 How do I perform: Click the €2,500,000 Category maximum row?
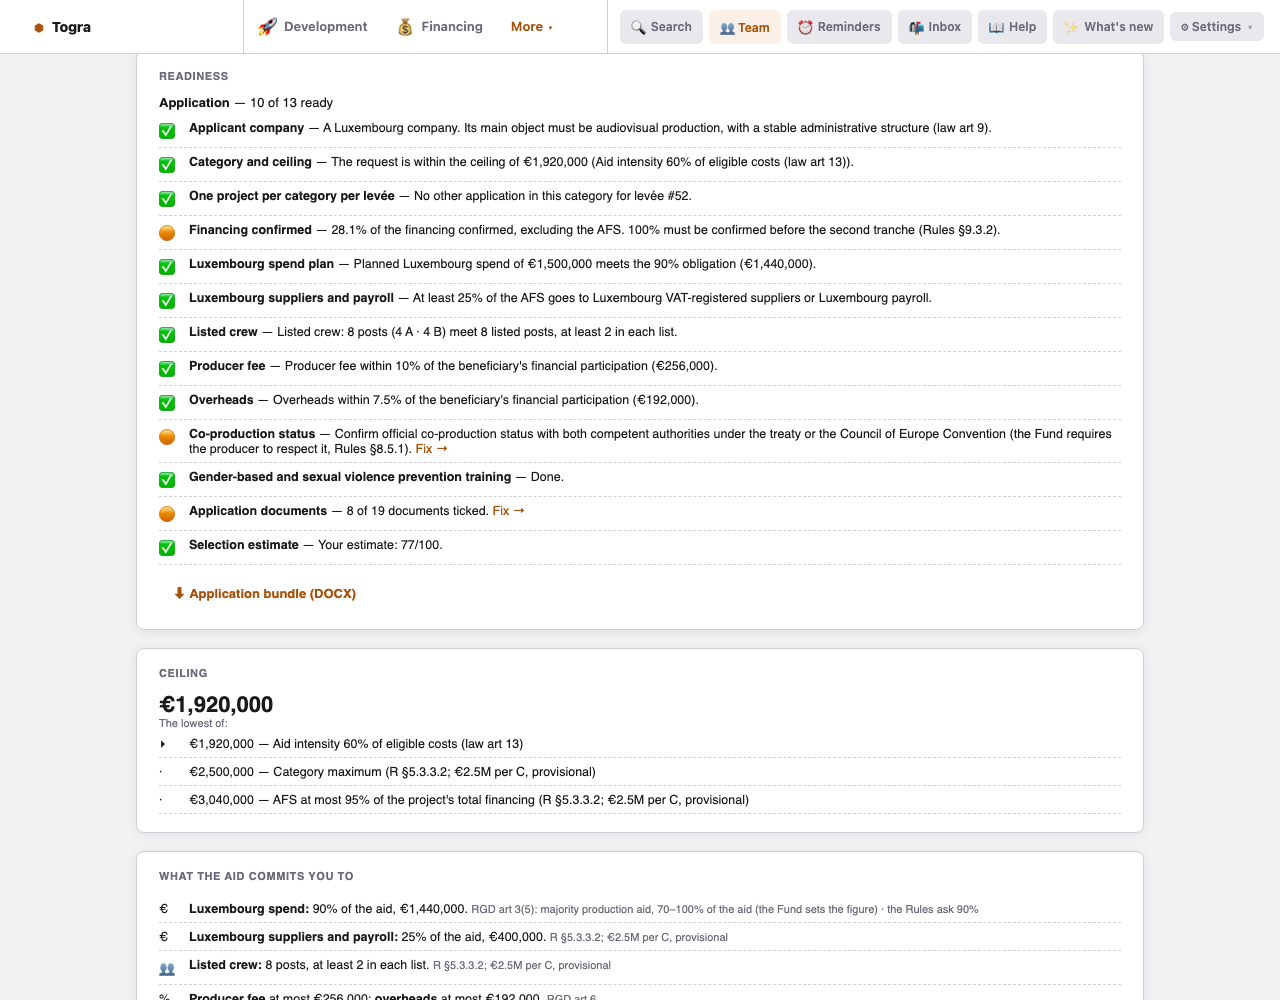(x=640, y=772)
